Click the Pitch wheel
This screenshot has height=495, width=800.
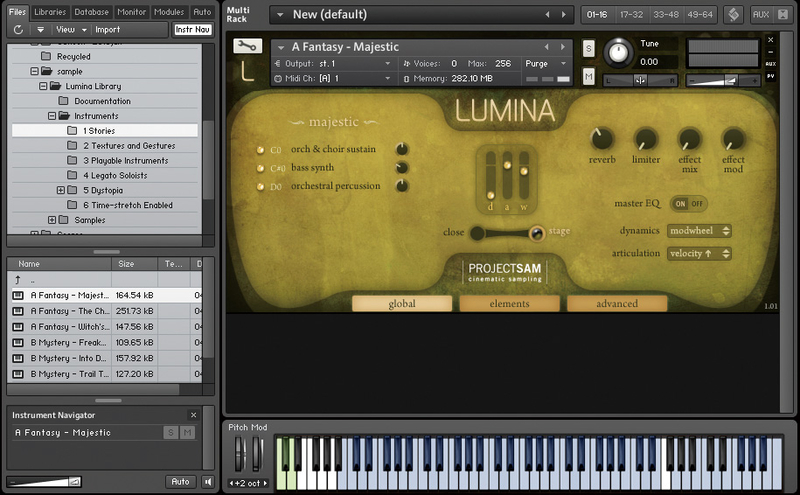[240, 453]
